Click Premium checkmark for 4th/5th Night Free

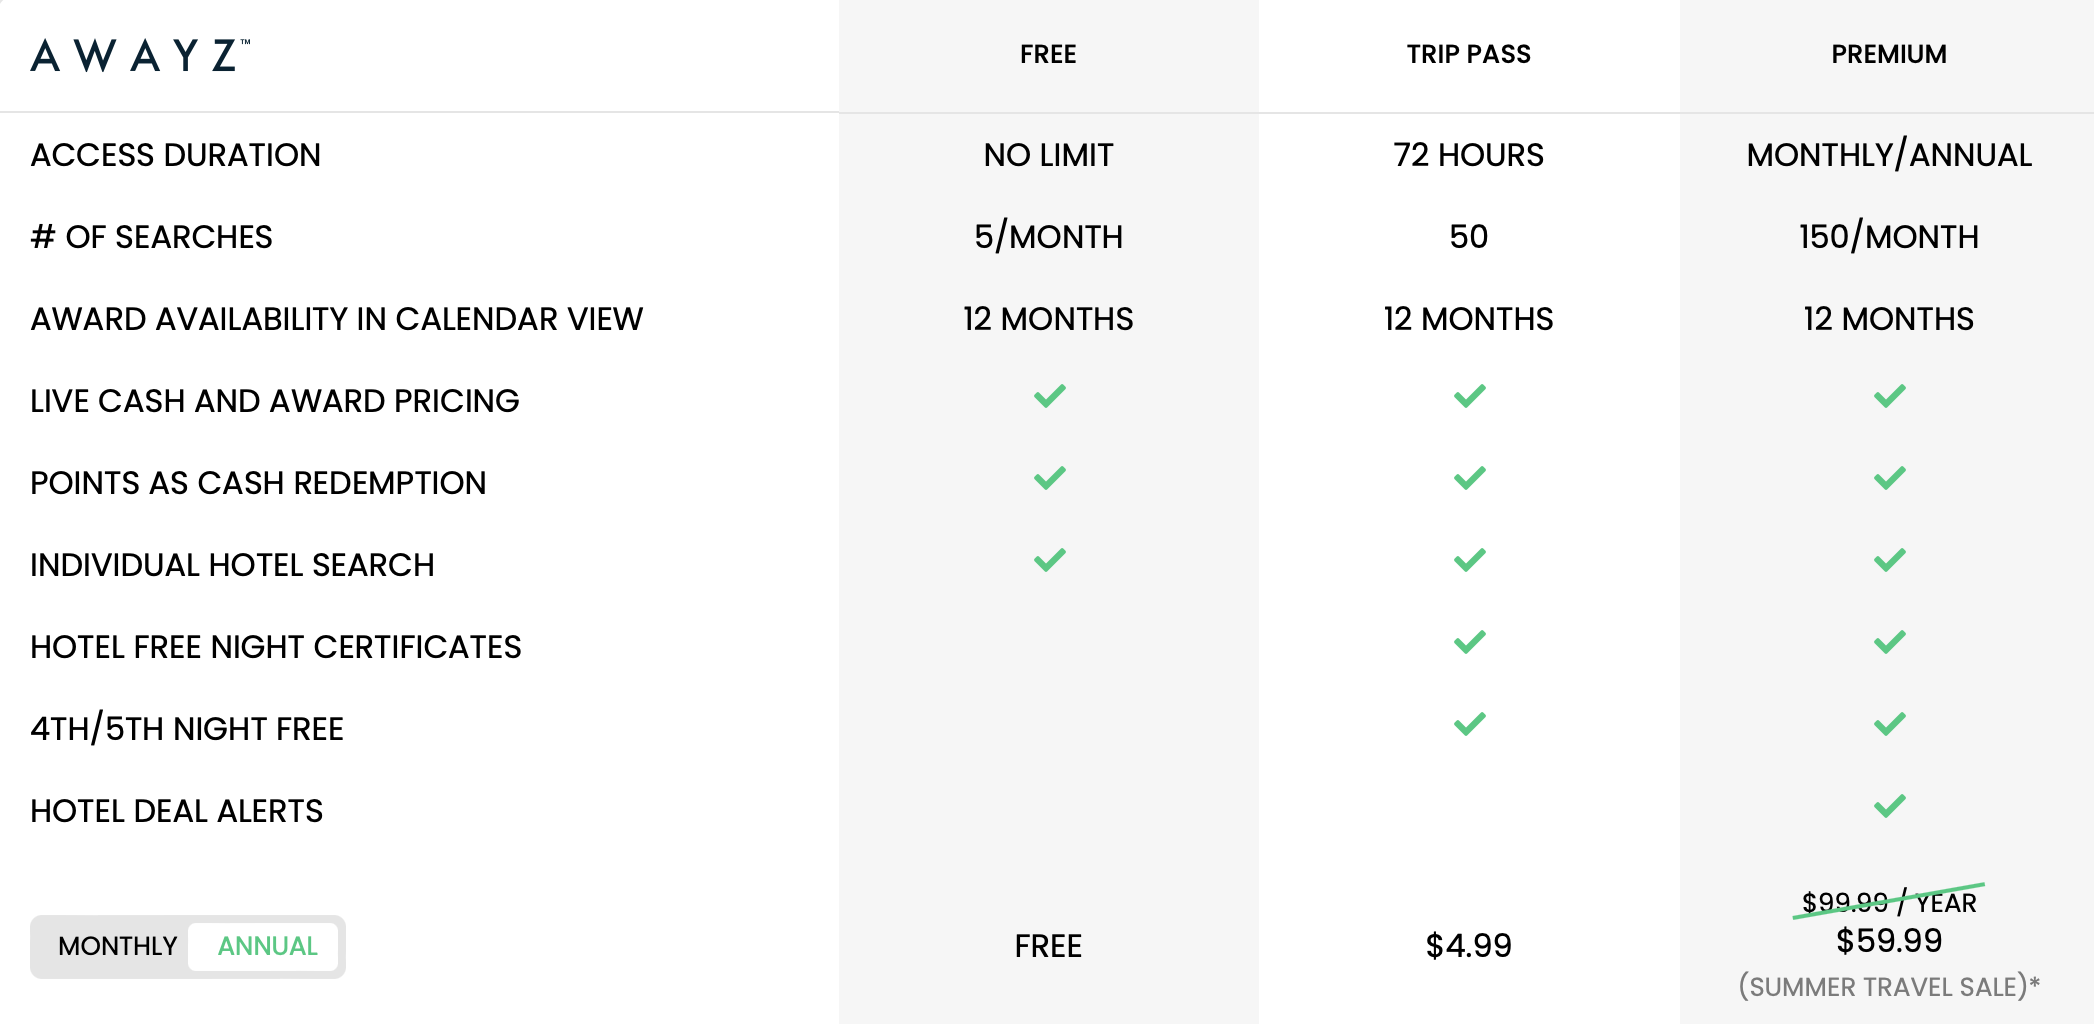tap(1889, 724)
